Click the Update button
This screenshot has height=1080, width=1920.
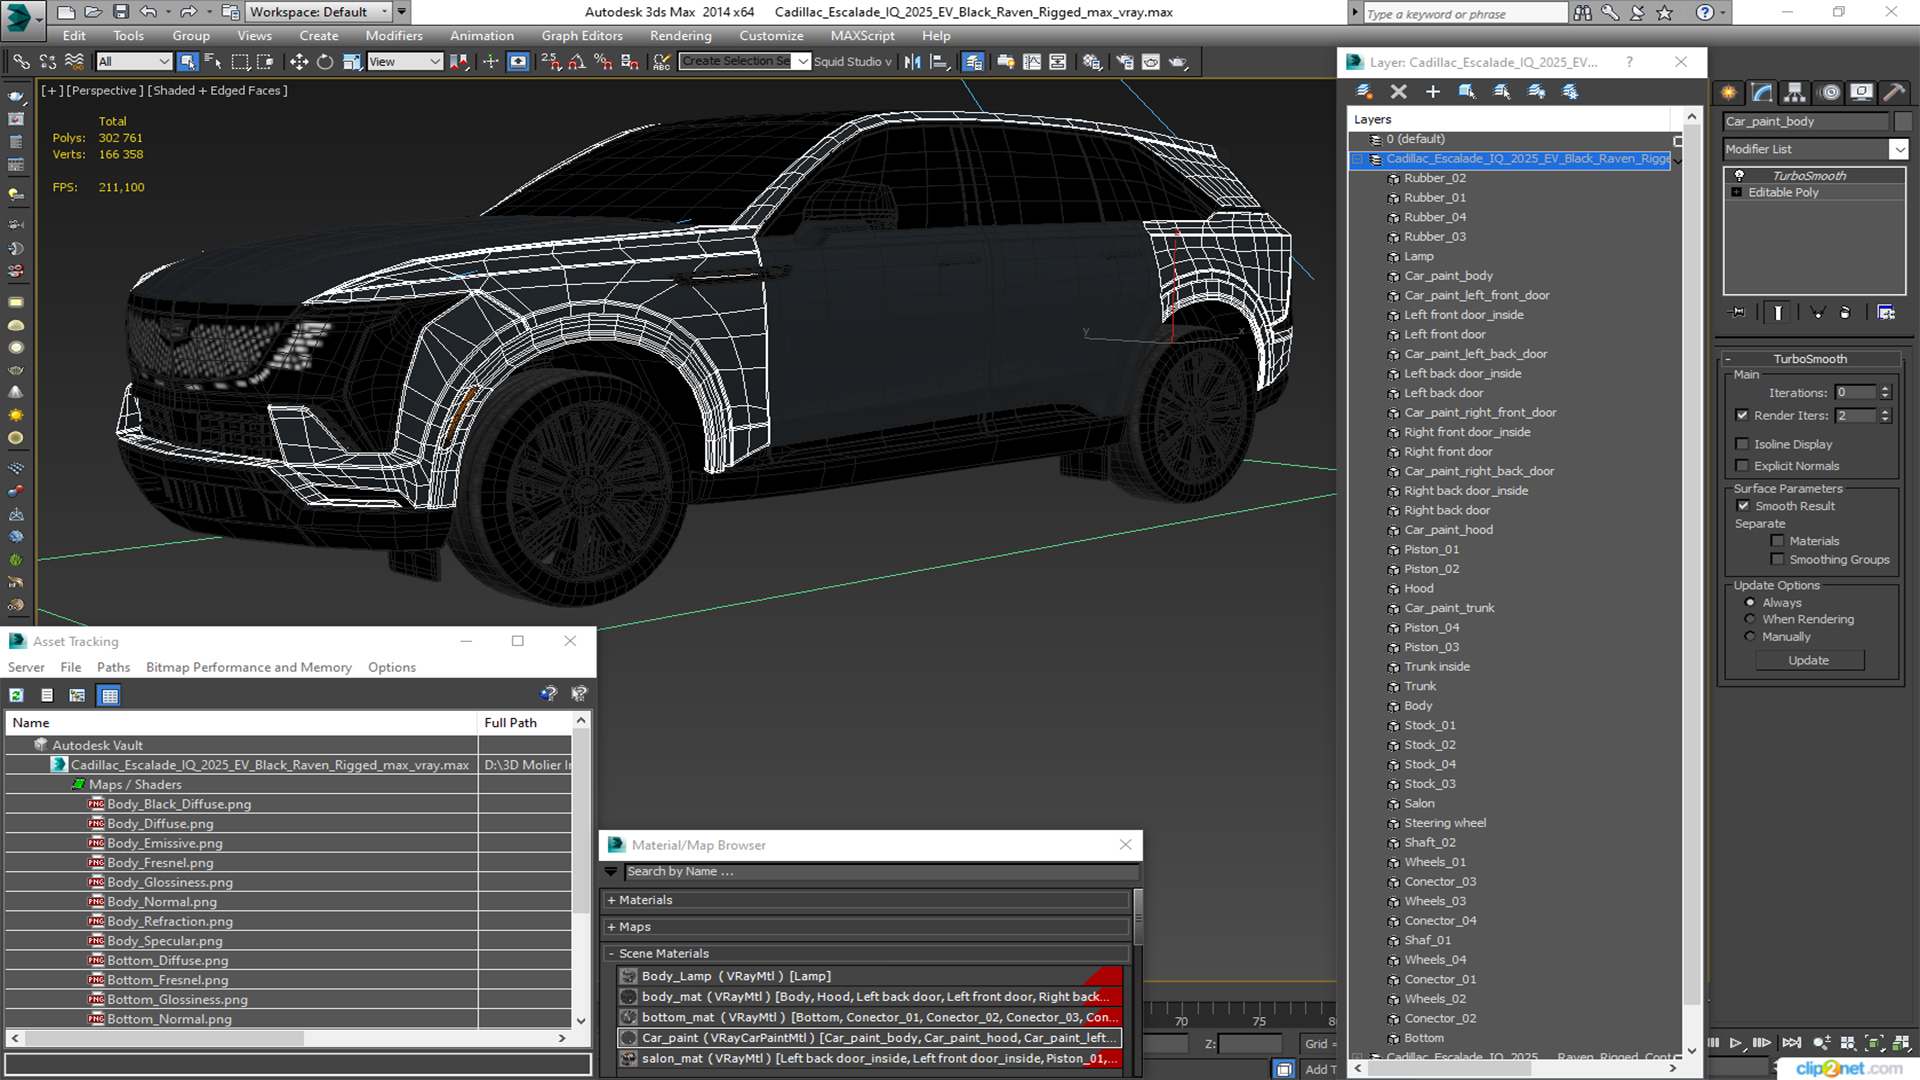(x=1808, y=661)
